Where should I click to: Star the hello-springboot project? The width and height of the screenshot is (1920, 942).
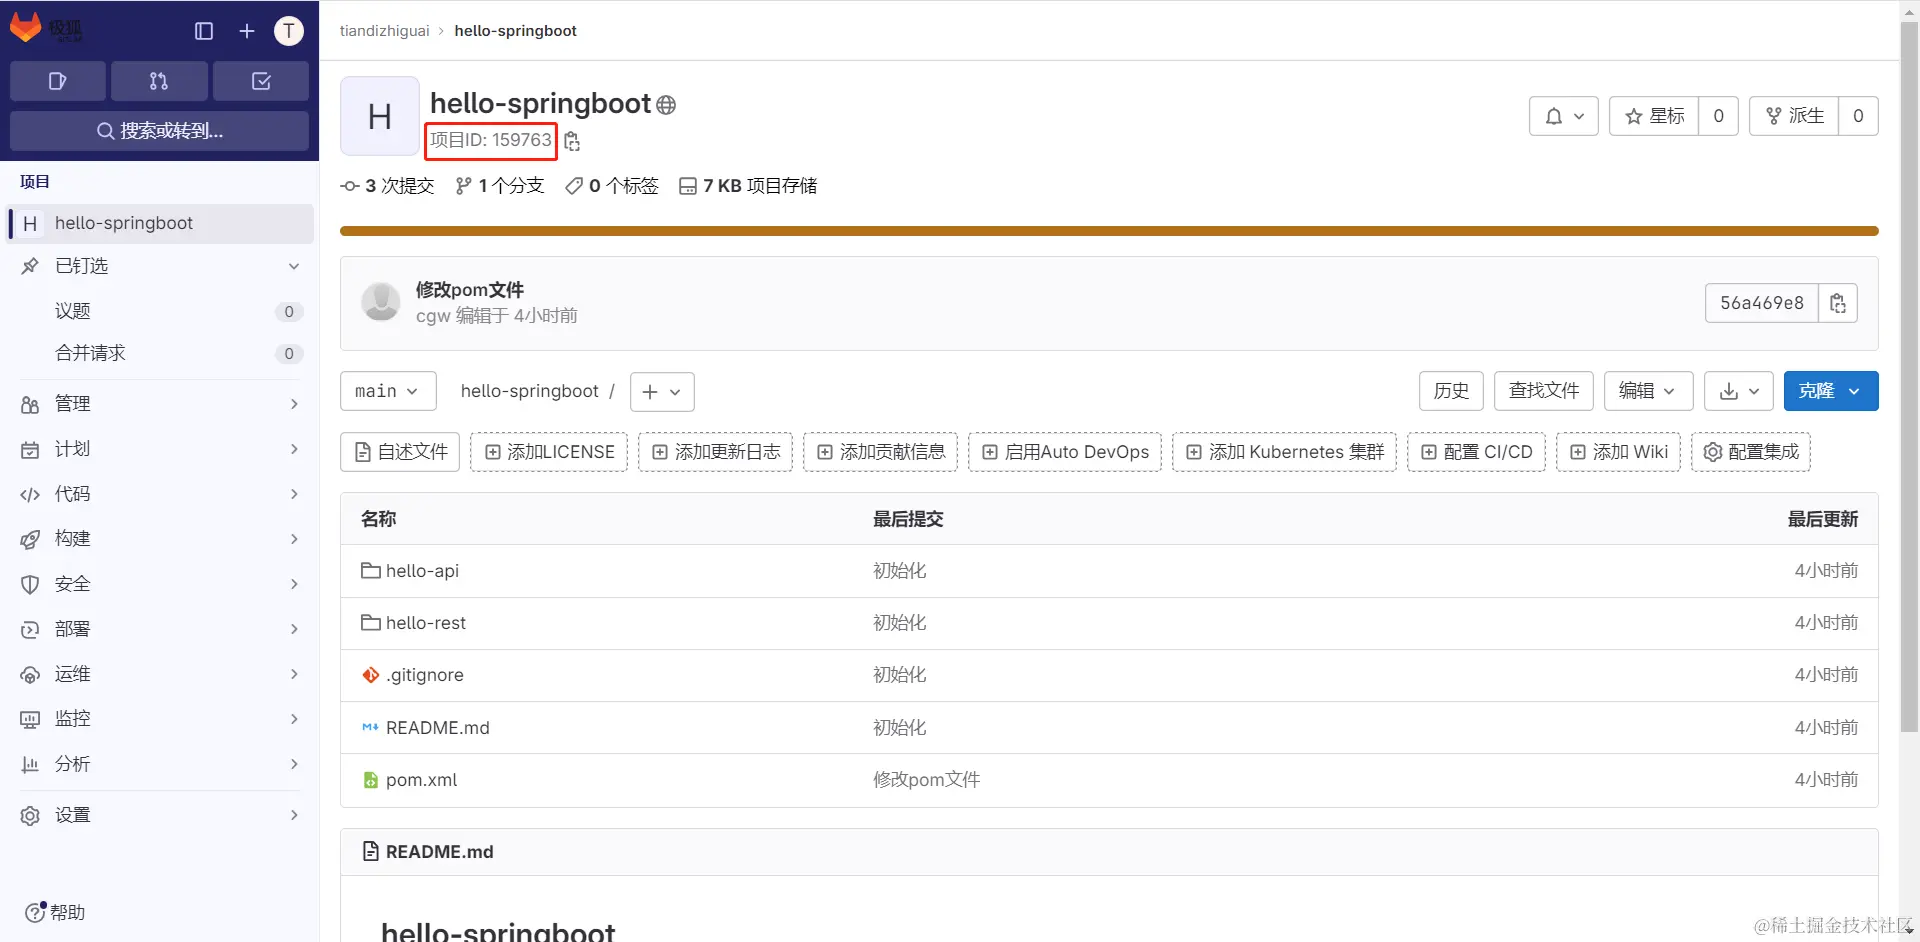coord(1654,116)
